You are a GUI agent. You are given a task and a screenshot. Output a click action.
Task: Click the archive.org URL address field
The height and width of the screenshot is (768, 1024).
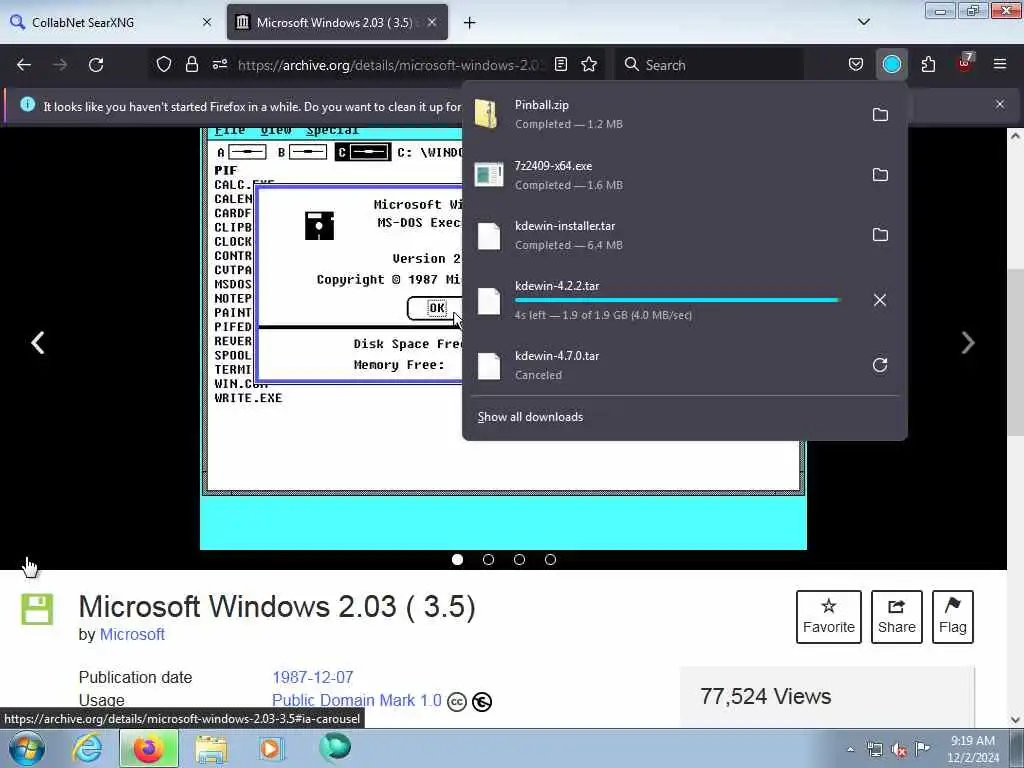pos(389,65)
